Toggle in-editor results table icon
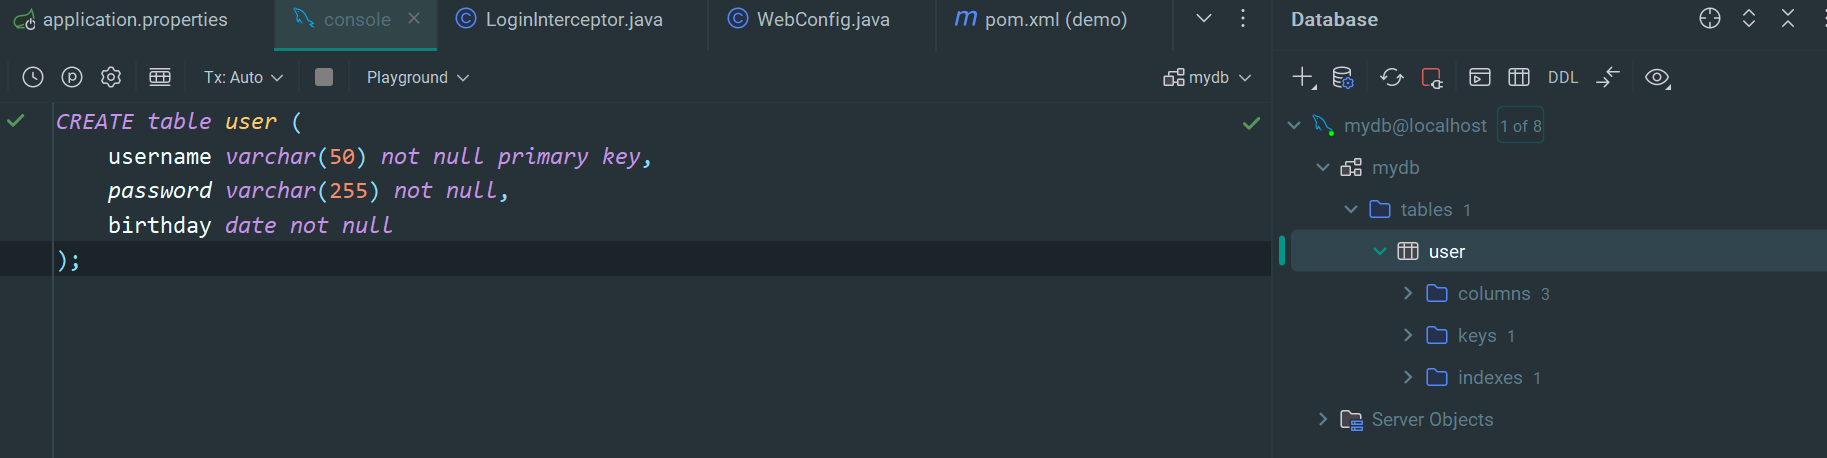Viewport: 1827px width, 458px height. [x=160, y=77]
